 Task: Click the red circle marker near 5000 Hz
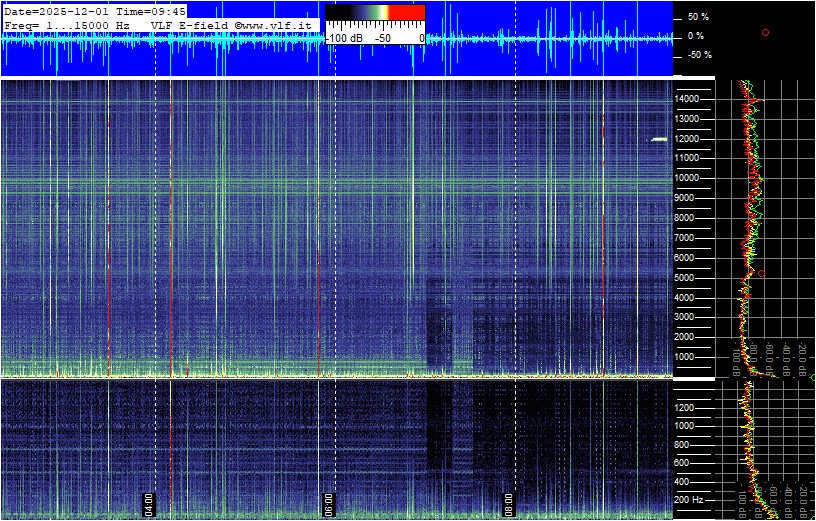762,273
